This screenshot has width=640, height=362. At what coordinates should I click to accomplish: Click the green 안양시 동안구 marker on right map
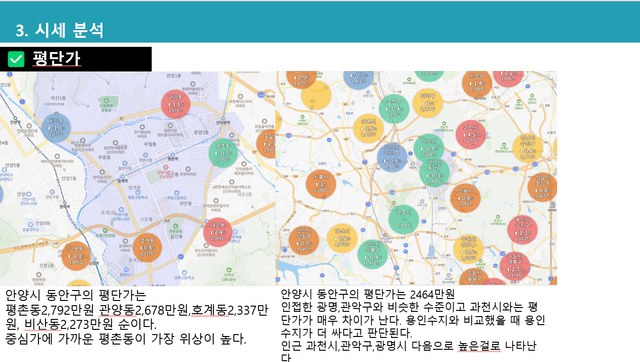(x=434, y=172)
